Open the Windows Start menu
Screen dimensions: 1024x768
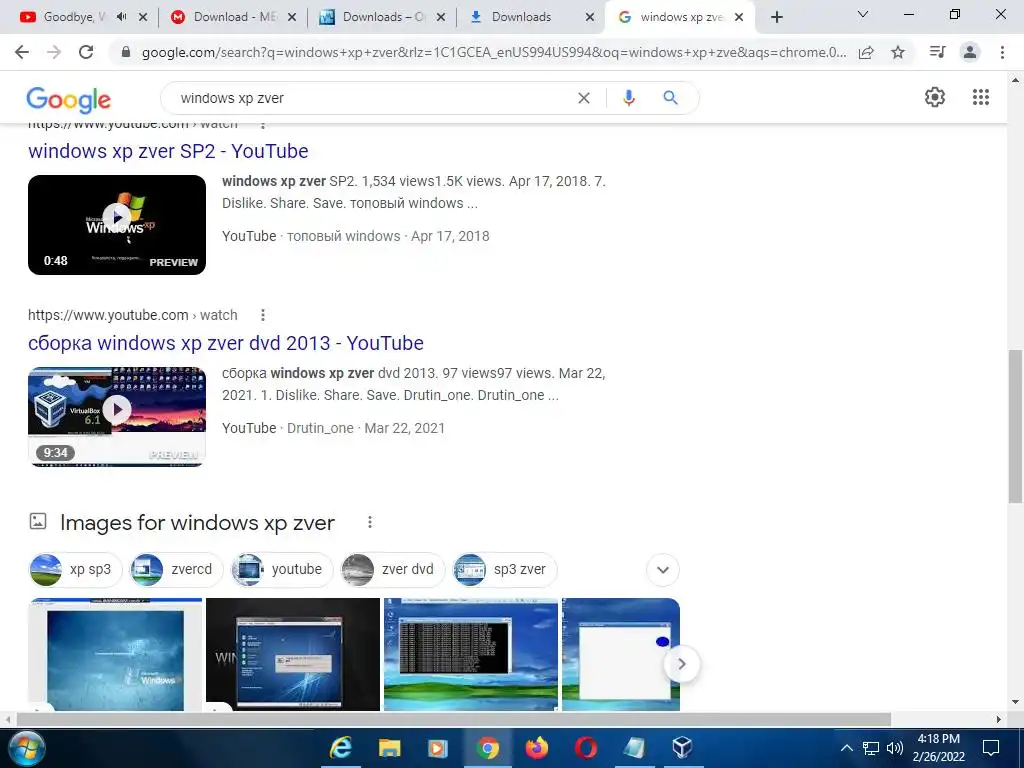click(27, 748)
